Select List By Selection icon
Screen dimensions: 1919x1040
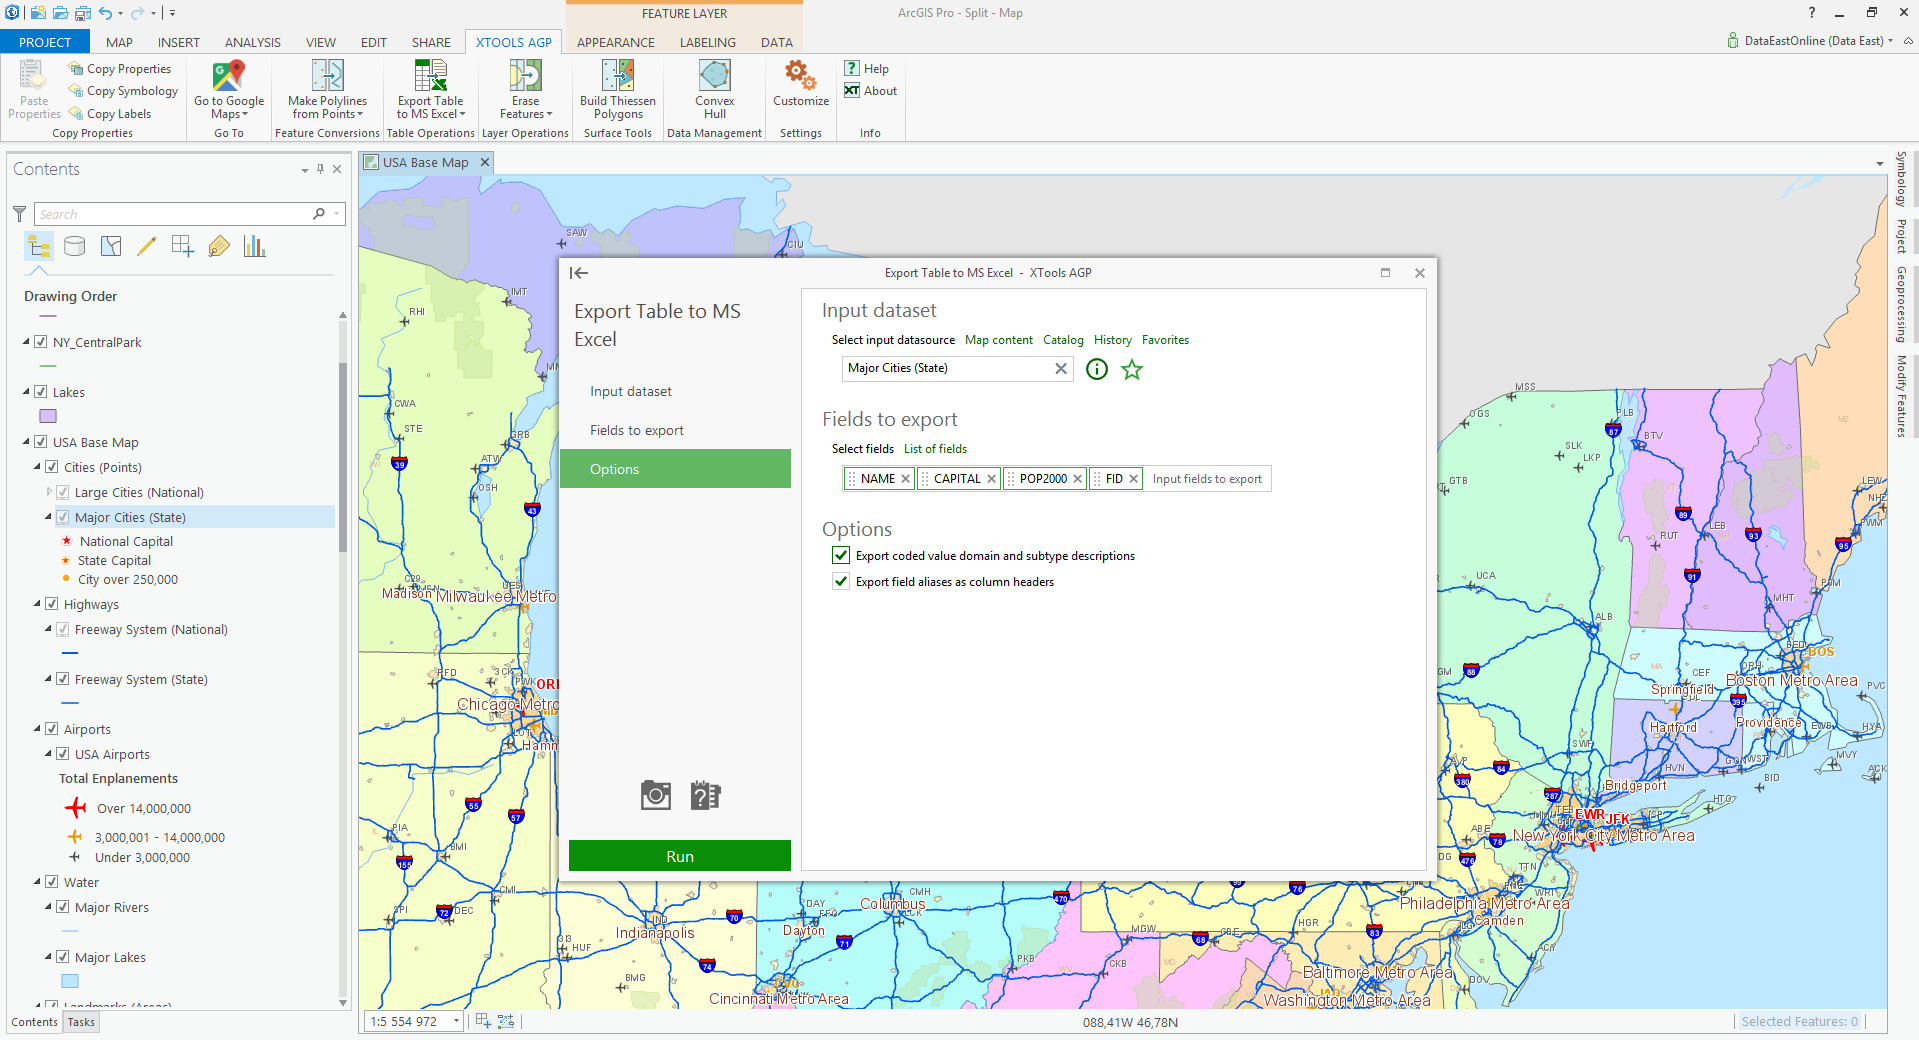click(111, 246)
